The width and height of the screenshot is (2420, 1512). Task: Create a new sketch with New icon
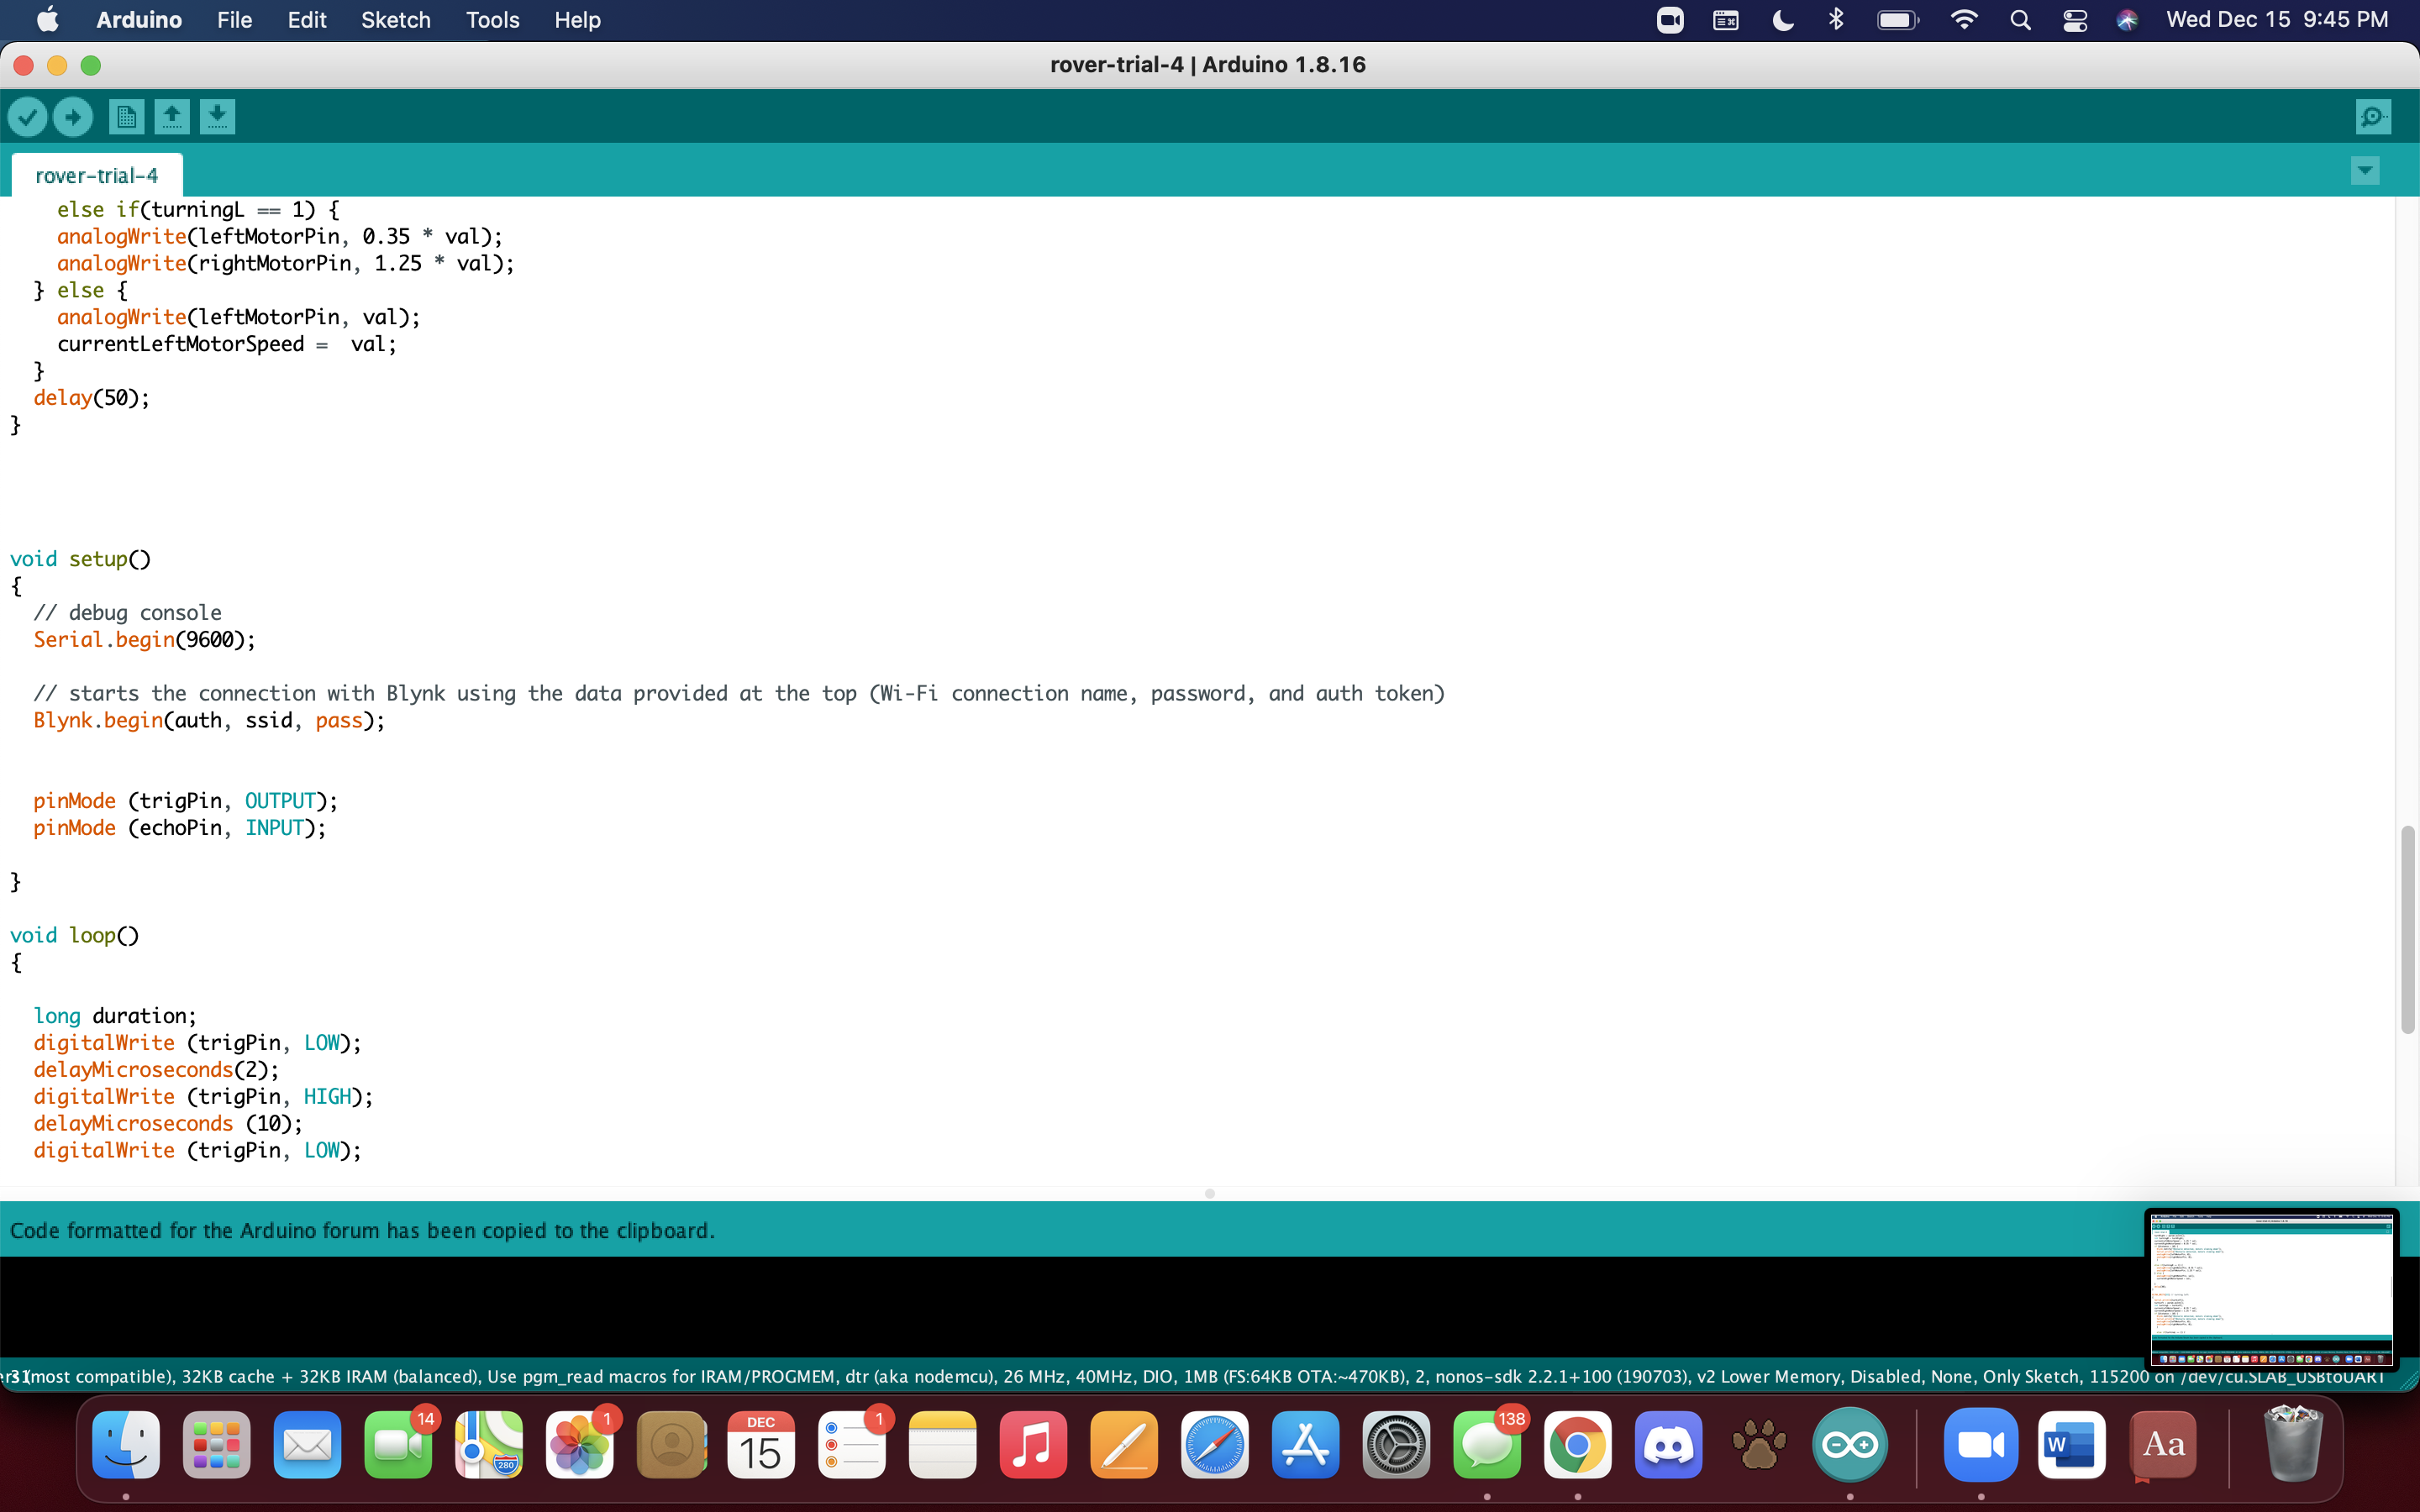[126, 117]
